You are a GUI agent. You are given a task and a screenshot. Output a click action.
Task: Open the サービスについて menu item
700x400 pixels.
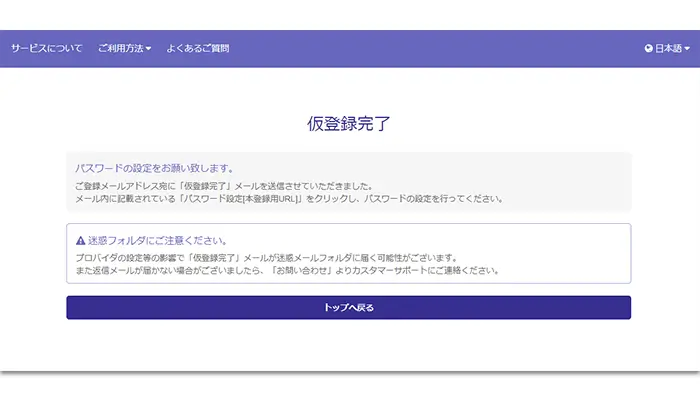47,48
